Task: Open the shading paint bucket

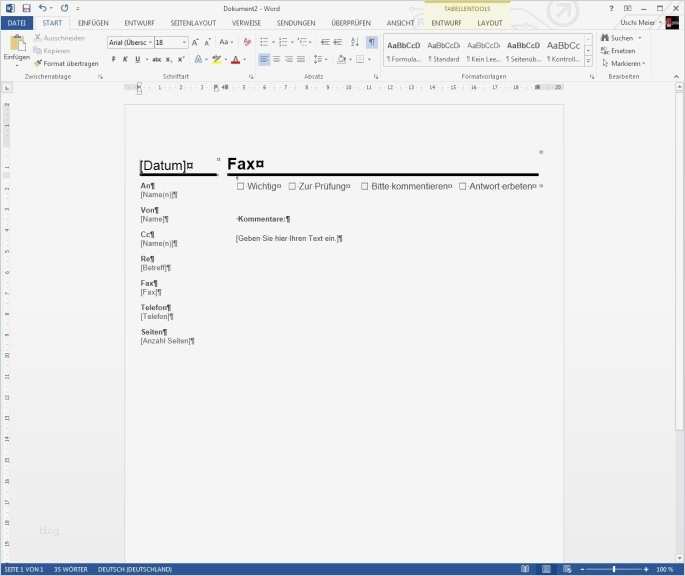Action: (x=341, y=59)
